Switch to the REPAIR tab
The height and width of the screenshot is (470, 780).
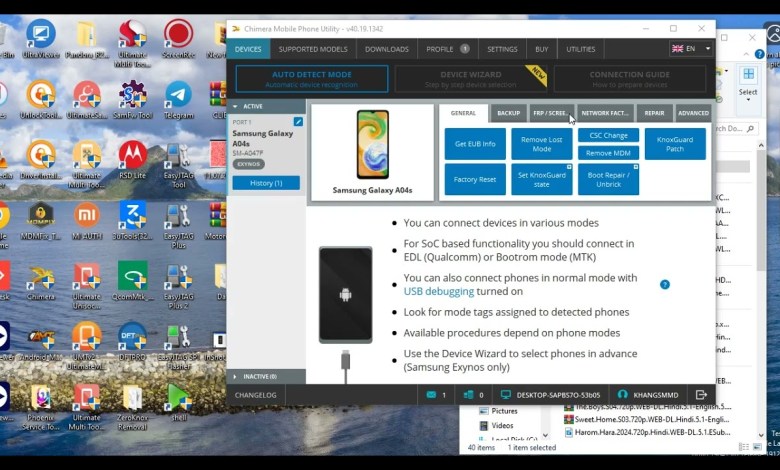tap(654, 113)
